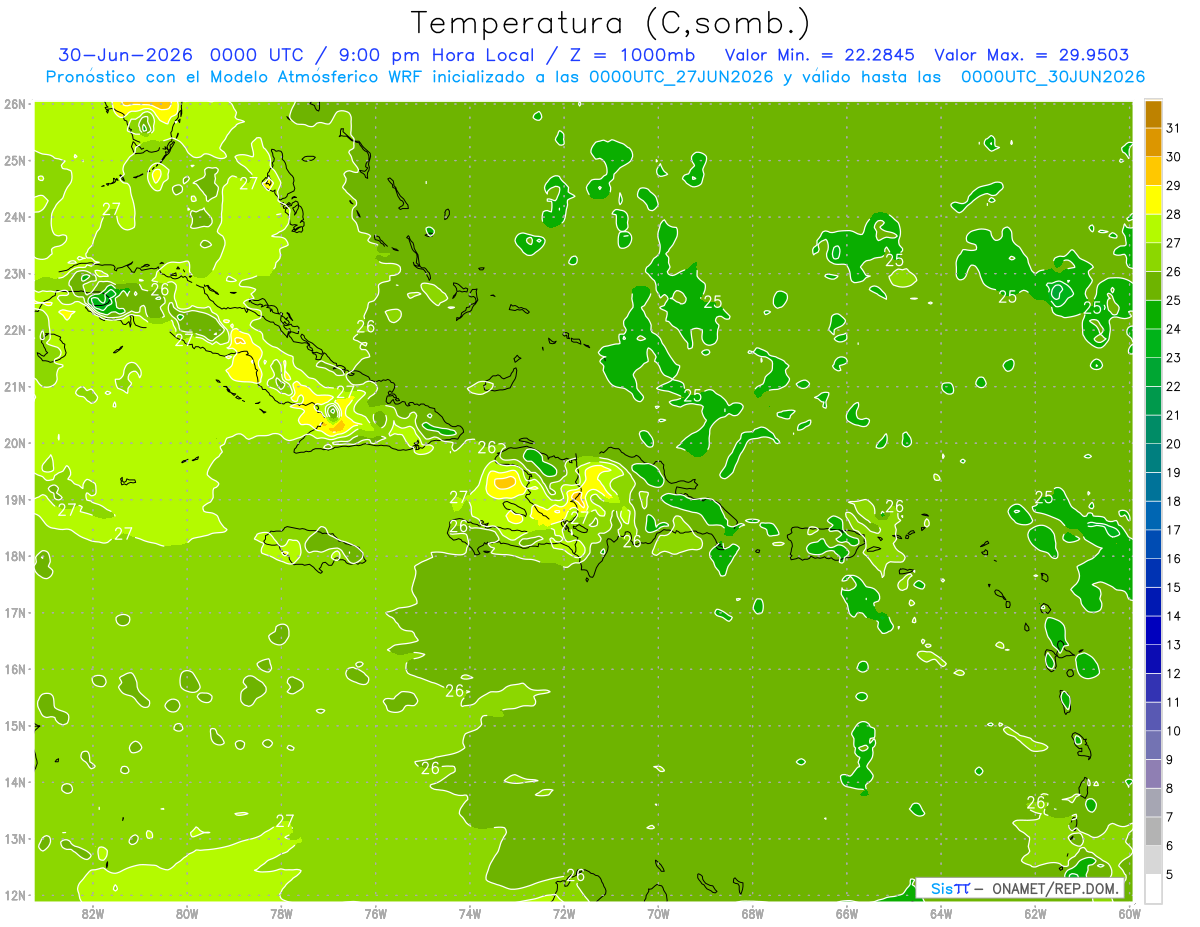Click the "64W" longitude axis label
1200x927 pixels.
tap(940, 913)
